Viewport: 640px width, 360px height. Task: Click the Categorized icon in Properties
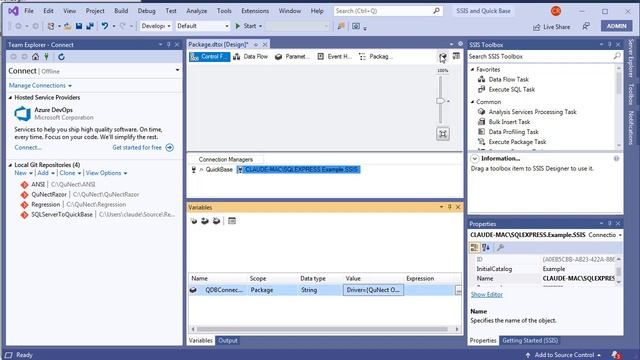474,247
